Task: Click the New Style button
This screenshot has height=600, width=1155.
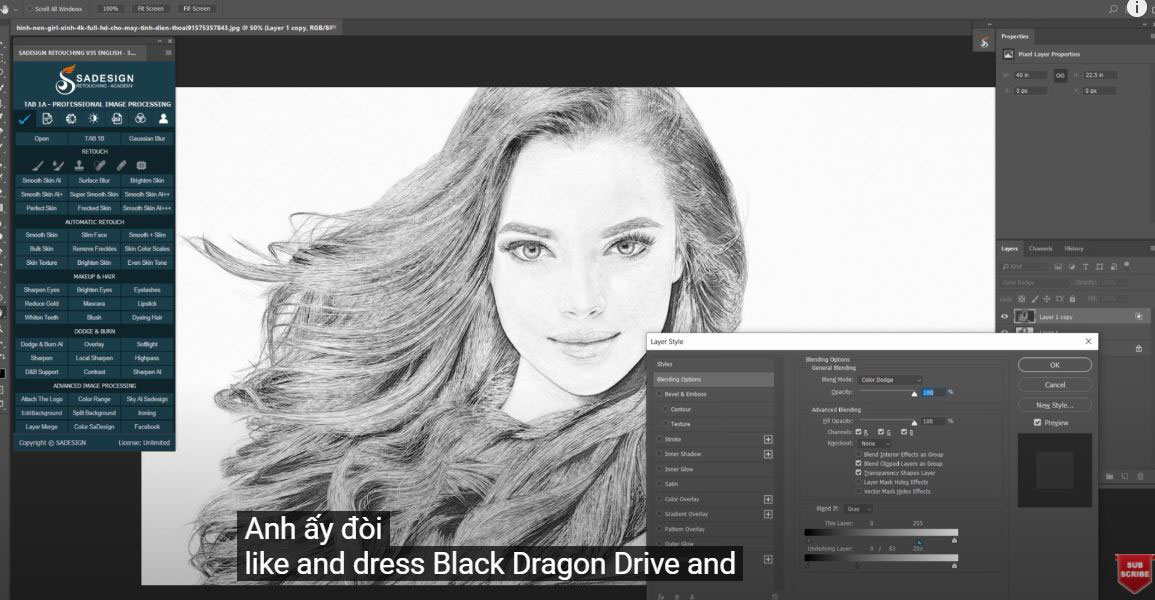Action: point(1055,405)
